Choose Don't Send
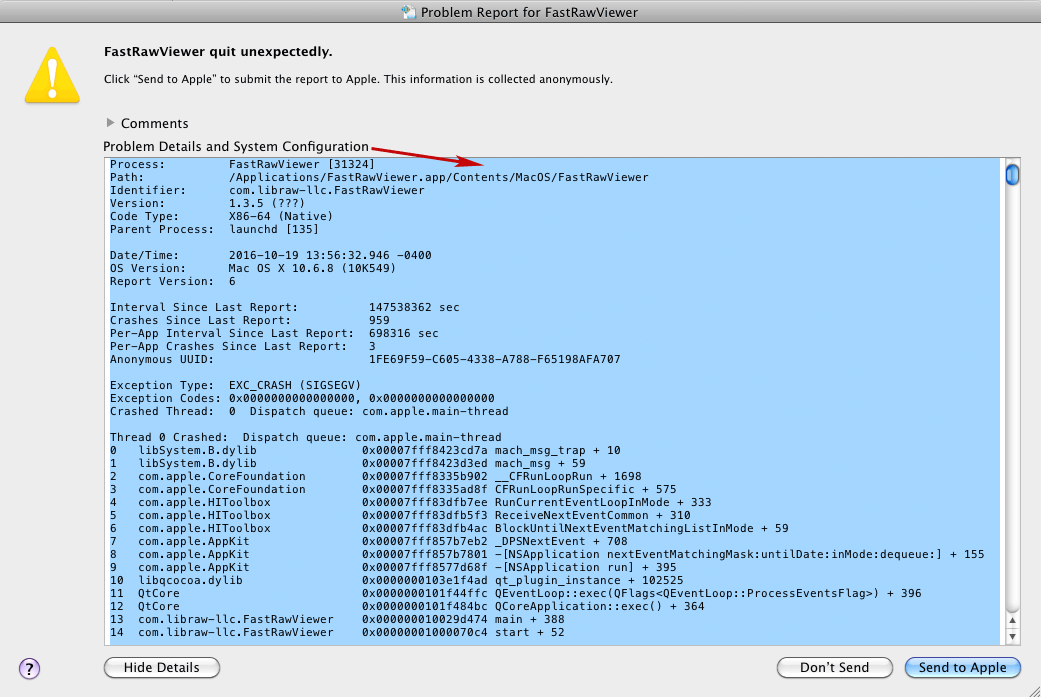Screen dimensions: 1041x697 pos(834,667)
